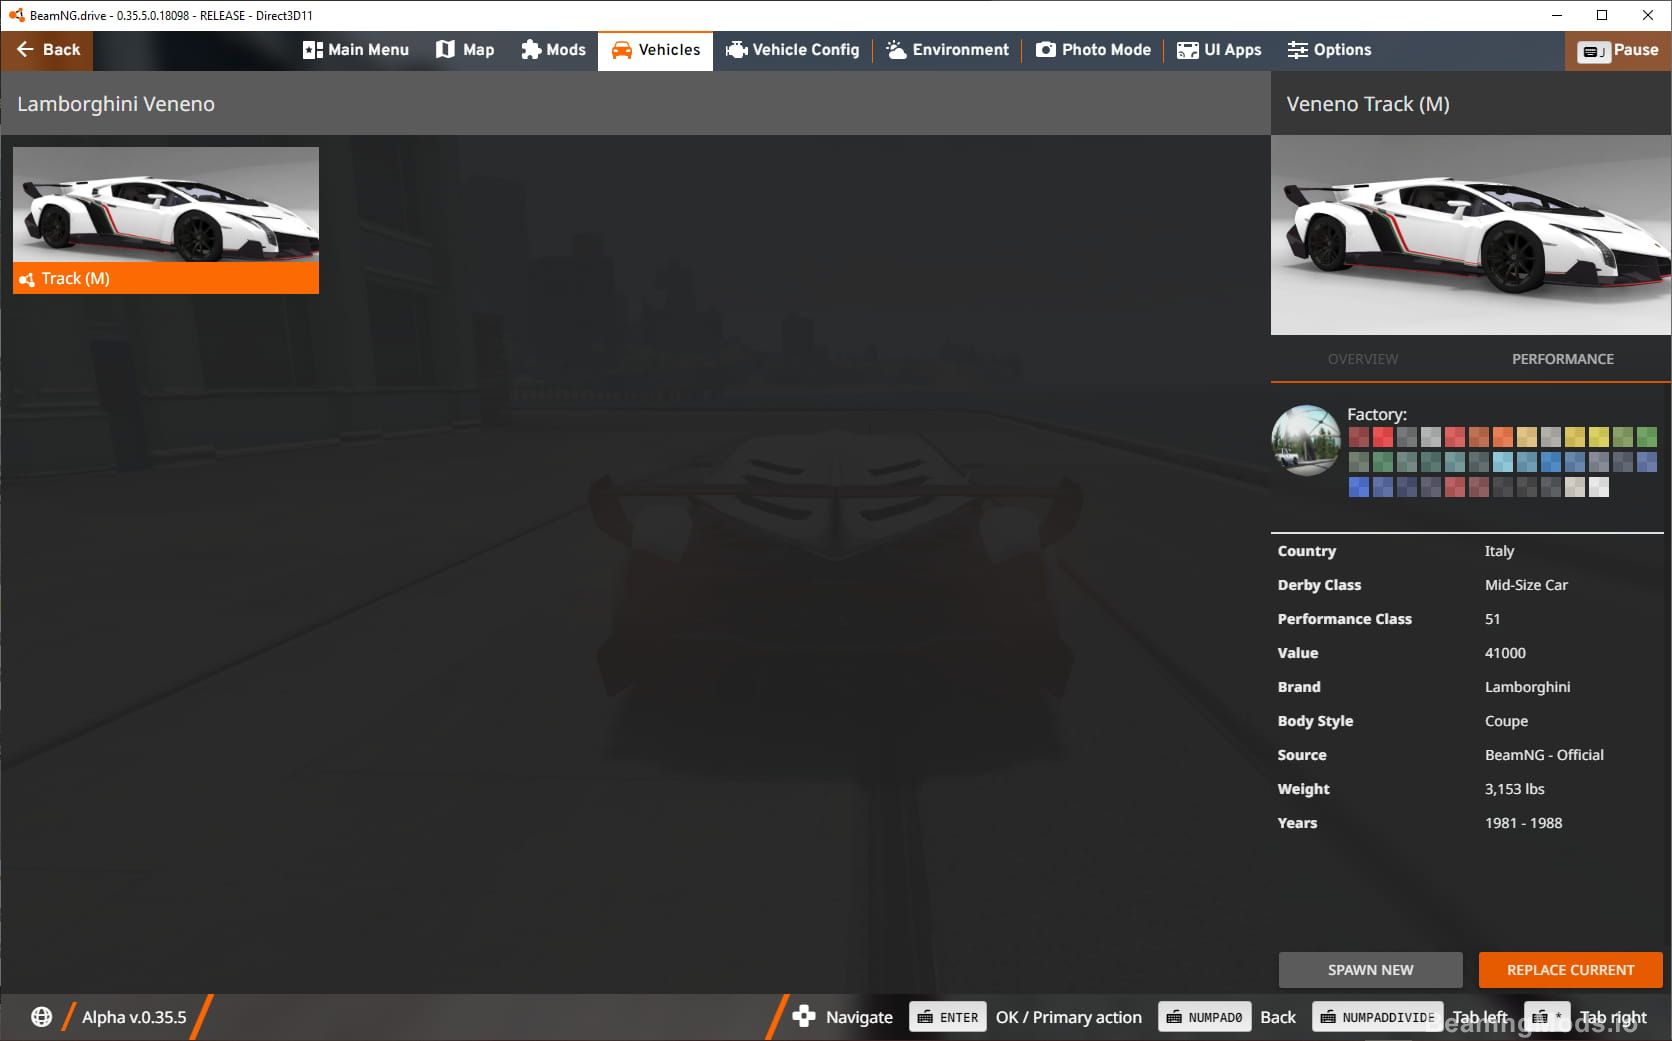Click the ENTER key hint icon
This screenshot has width=1672, height=1041.
(947, 1017)
